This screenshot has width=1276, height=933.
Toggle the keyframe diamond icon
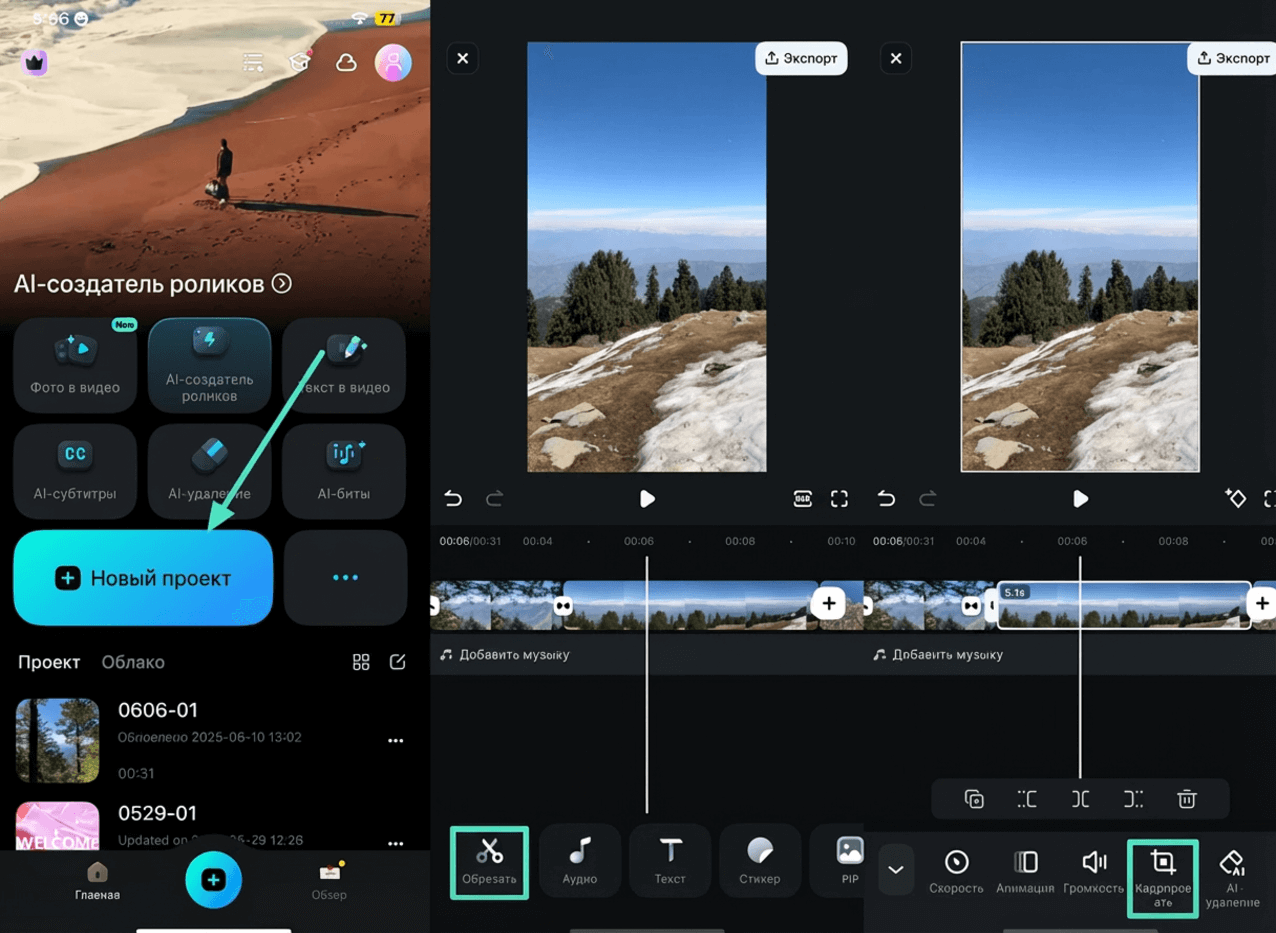coord(1236,498)
